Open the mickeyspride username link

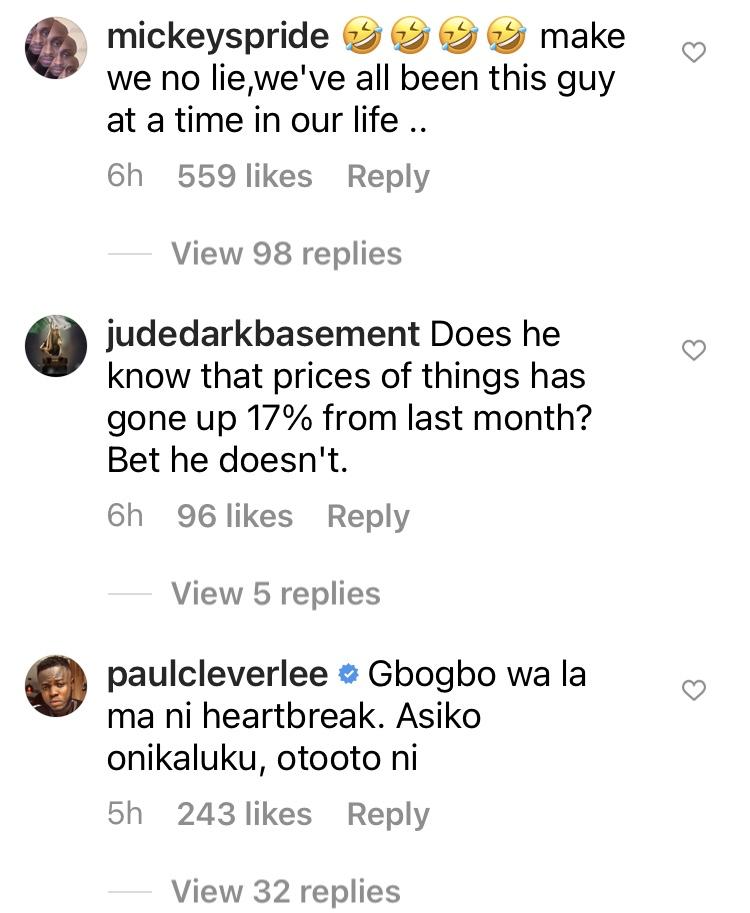[x=217, y=37]
